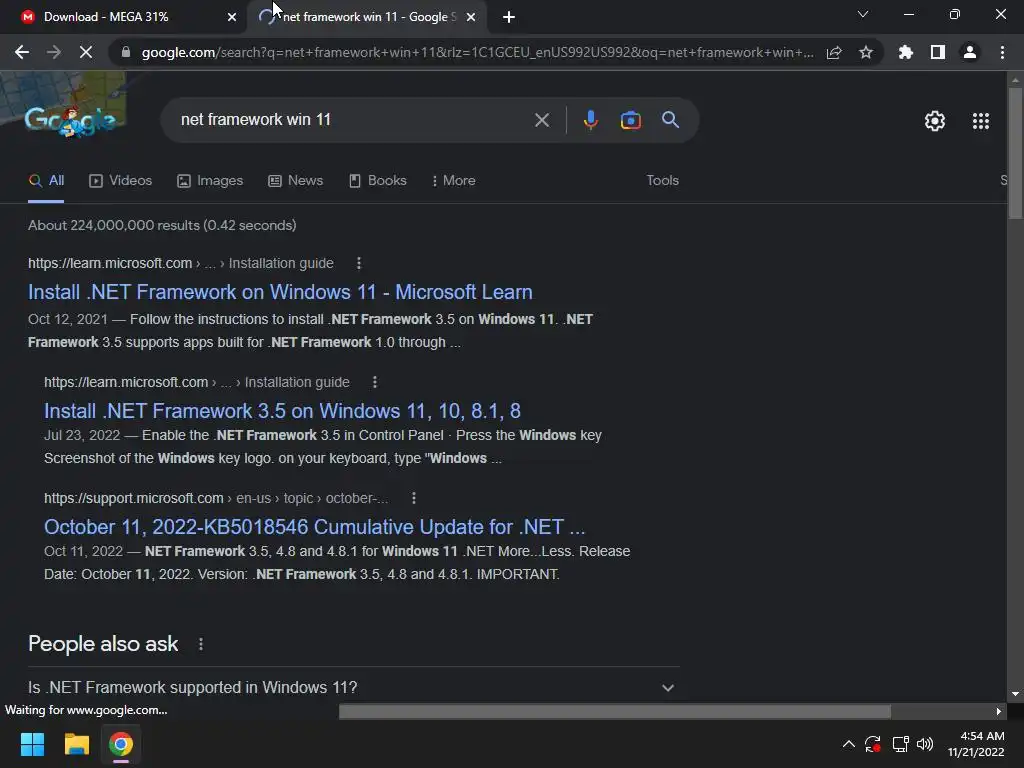Open volume control tray icon
This screenshot has width=1024, height=768.
925,744
